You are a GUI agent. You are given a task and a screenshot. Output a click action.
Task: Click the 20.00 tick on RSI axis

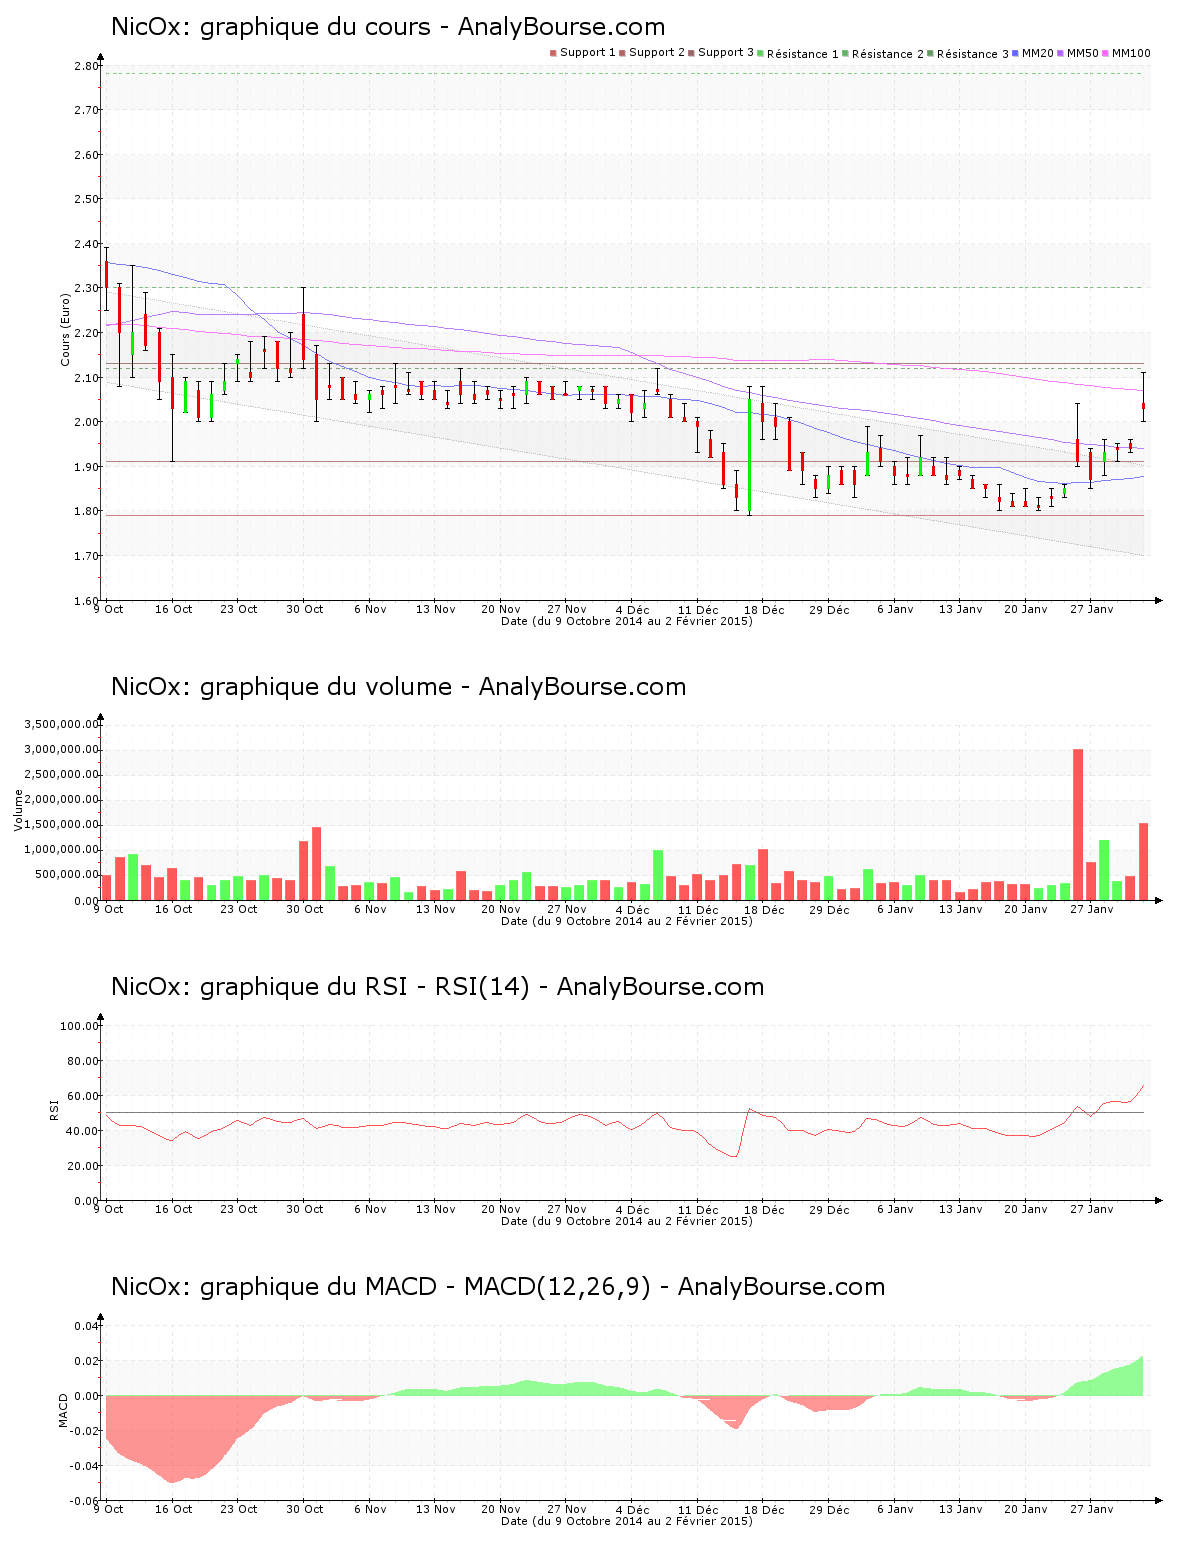pyautogui.click(x=83, y=1166)
